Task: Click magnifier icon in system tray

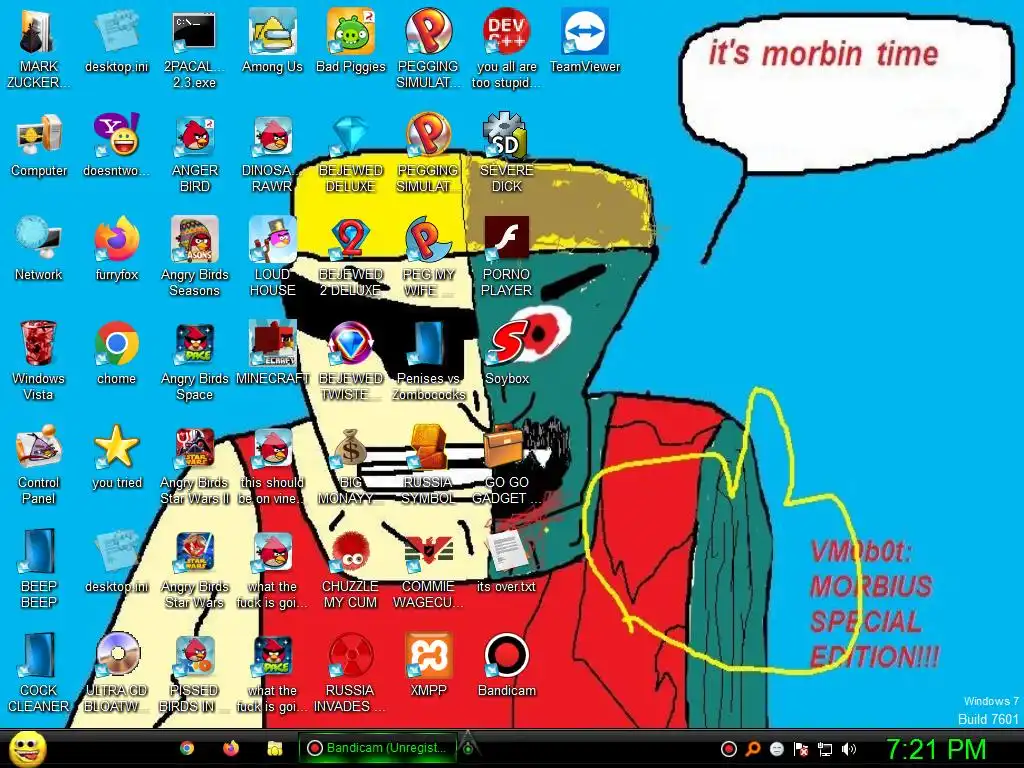Action: point(753,749)
